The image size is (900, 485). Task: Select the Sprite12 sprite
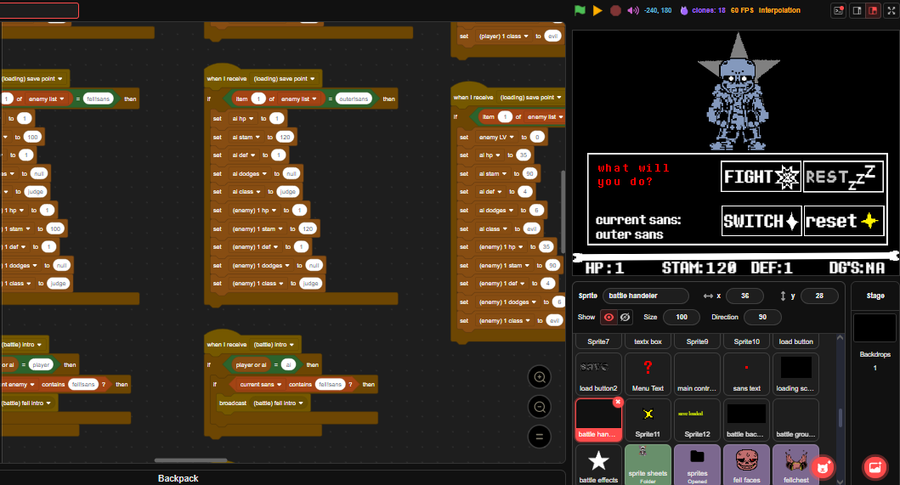tap(697, 420)
